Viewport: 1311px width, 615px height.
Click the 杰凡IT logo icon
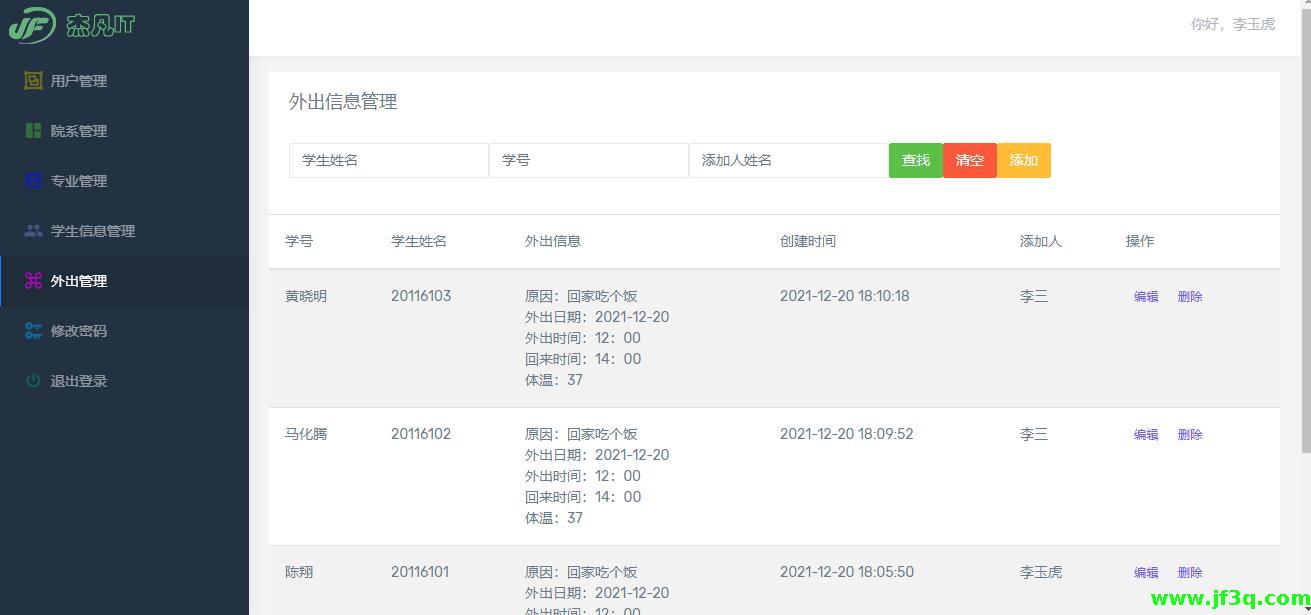pos(32,26)
